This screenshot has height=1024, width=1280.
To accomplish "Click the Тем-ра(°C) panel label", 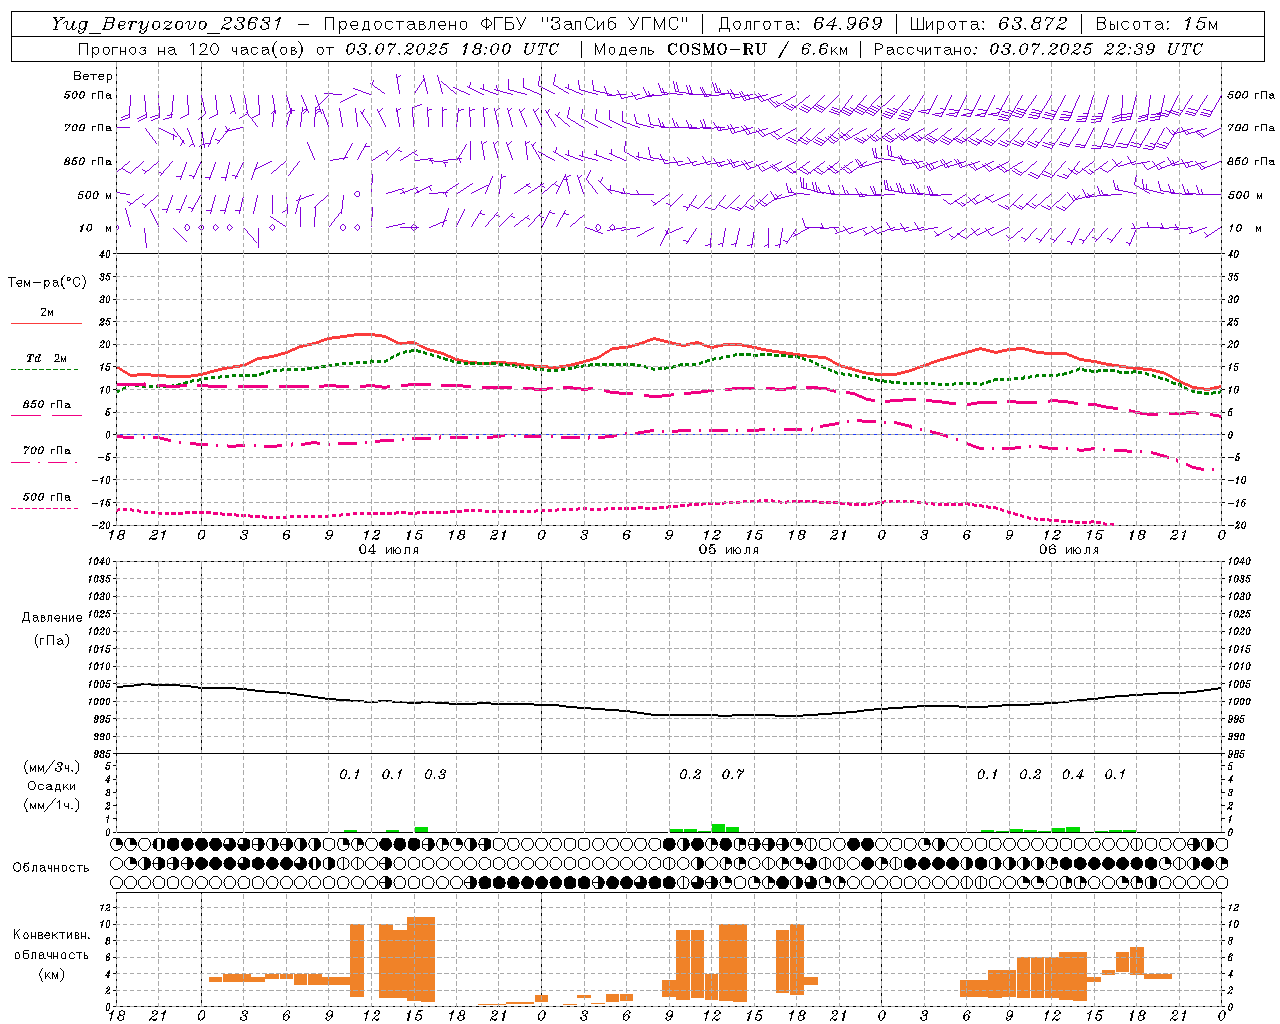I will click(47, 283).
